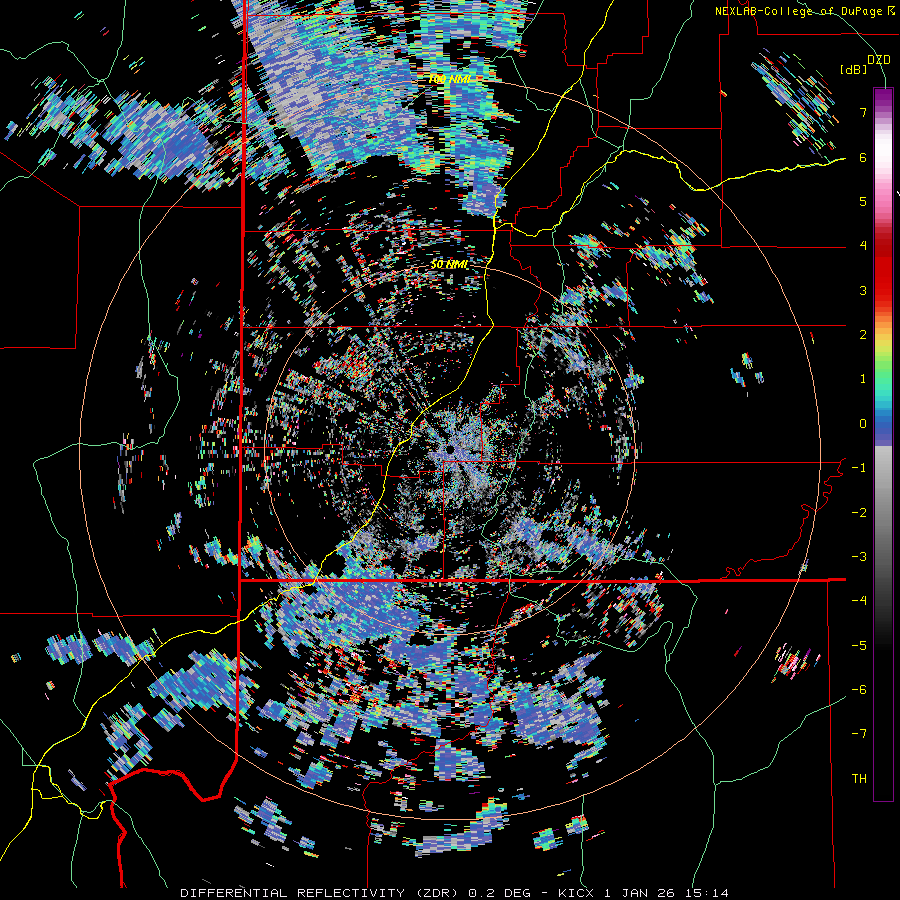Click the red band of the color bar
The width and height of the screenshot is (900, 900).
point(883,276)
